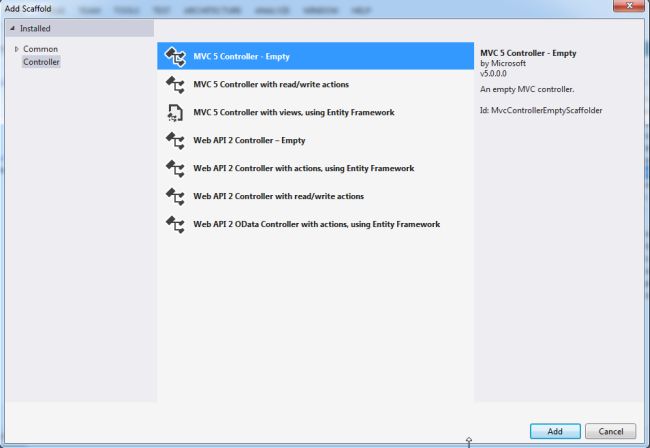Select Web API 2 Controller with read/write actions

279,196
